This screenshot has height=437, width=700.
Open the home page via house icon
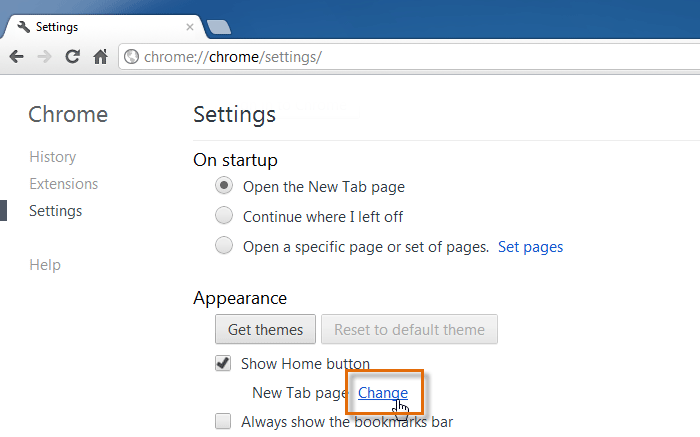tap(100, 57)
